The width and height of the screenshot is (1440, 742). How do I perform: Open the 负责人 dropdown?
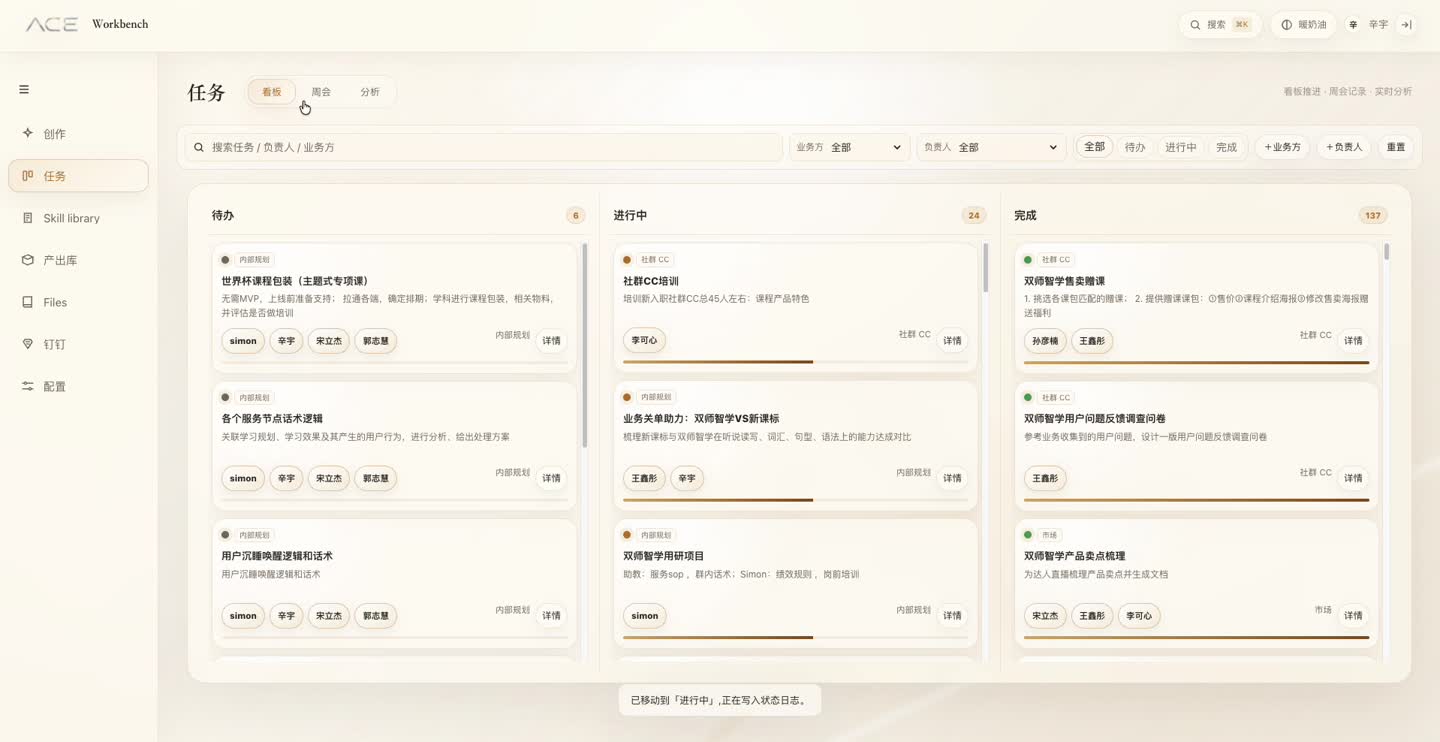click(x=991, y=147)
